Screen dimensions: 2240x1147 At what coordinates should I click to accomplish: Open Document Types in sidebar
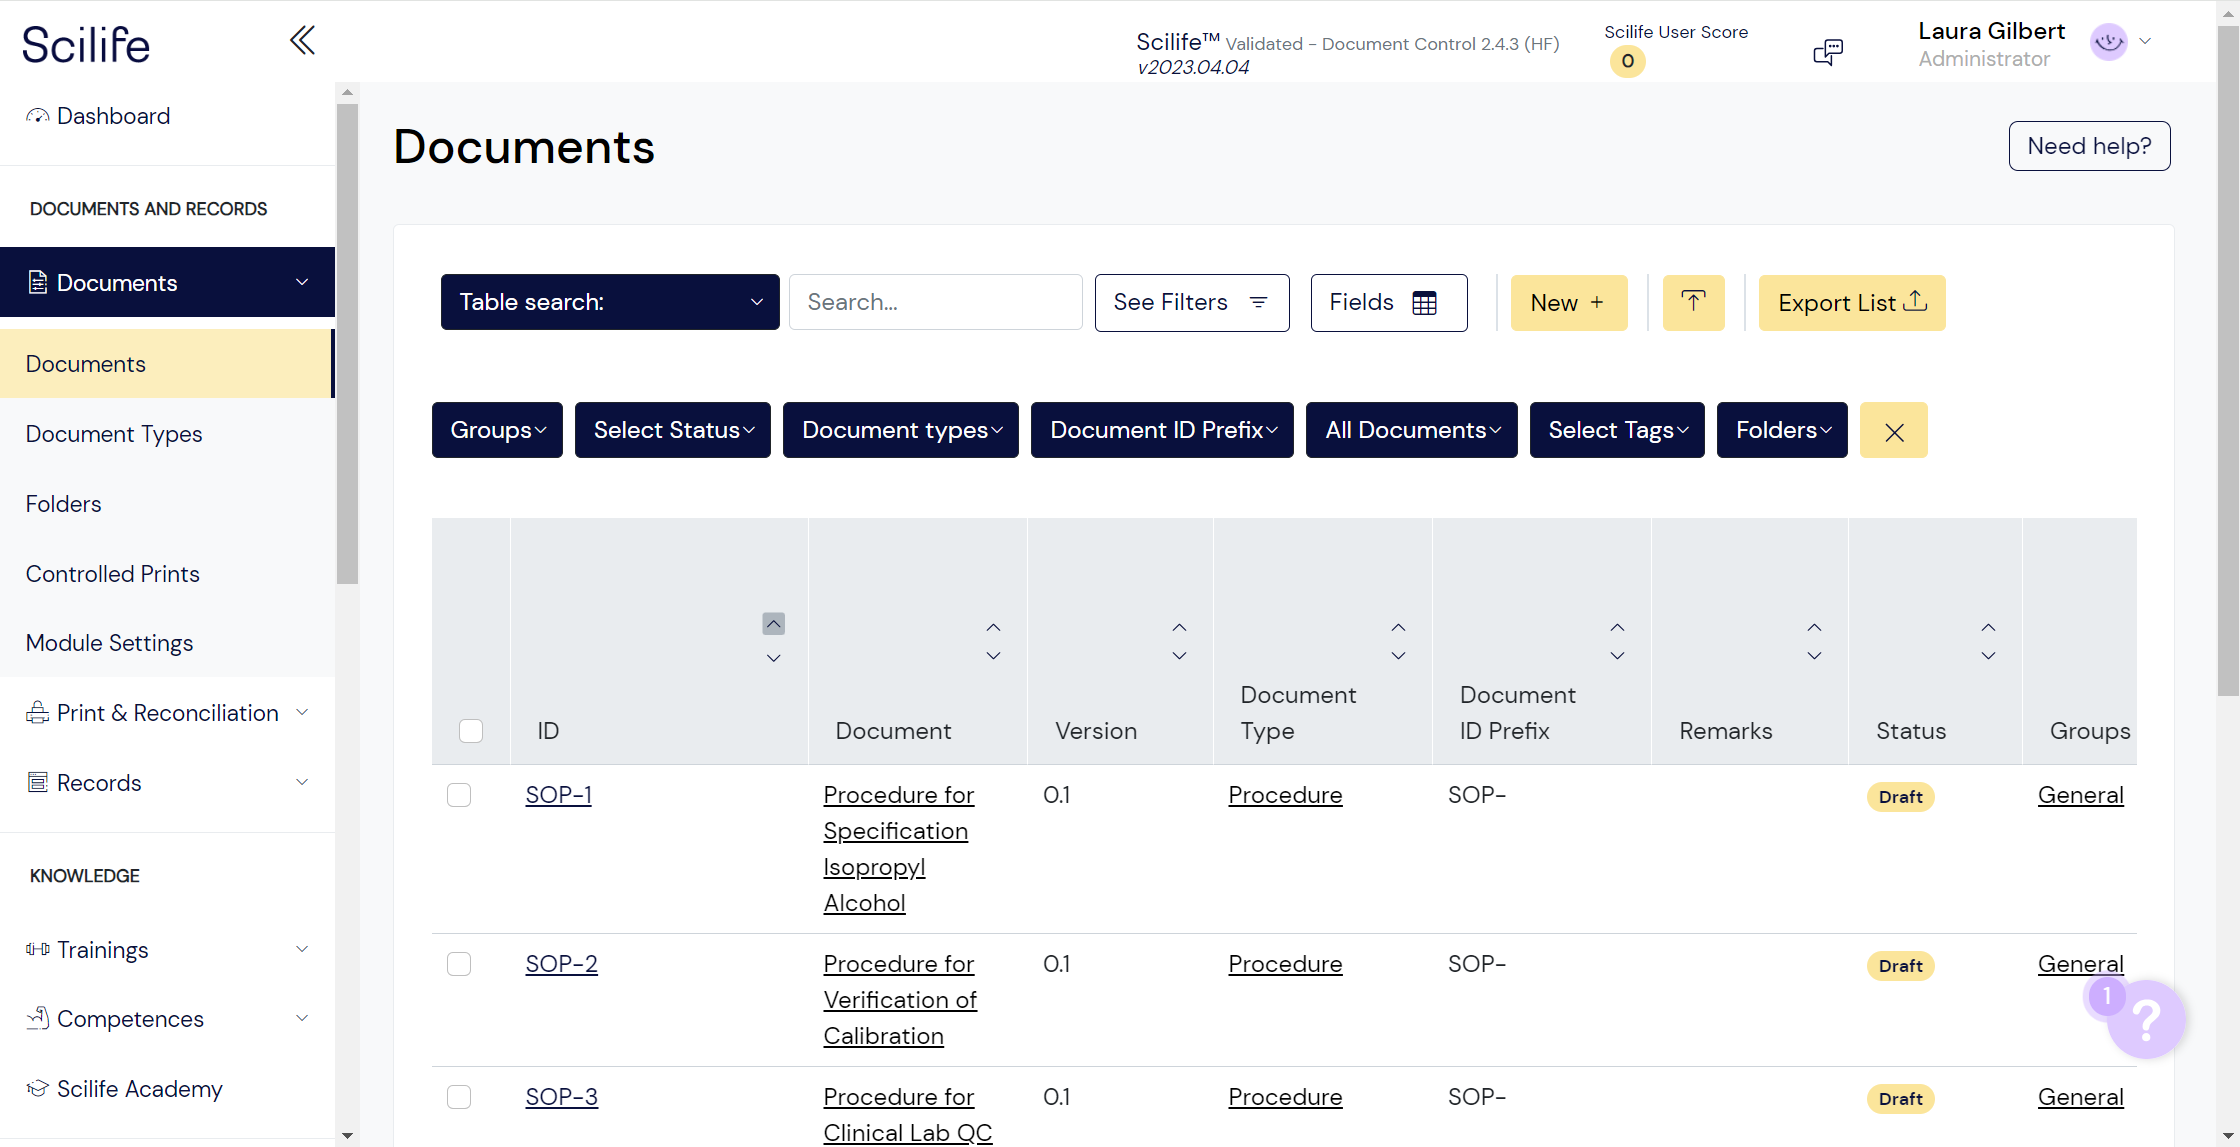pyautogui.click(x=114, y=434)
